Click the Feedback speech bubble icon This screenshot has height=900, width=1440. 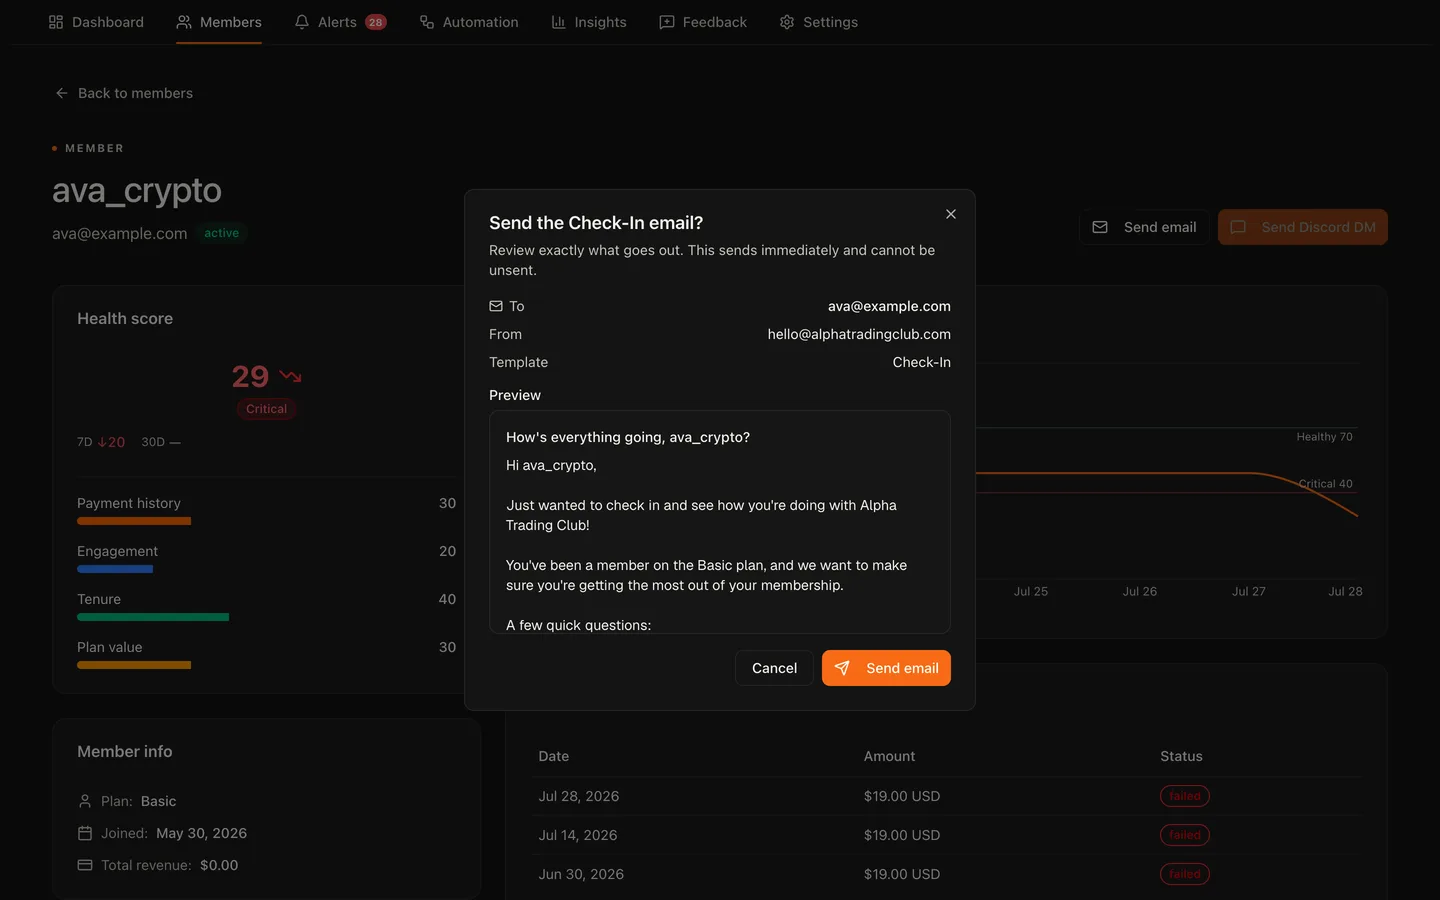coord(667,22)
